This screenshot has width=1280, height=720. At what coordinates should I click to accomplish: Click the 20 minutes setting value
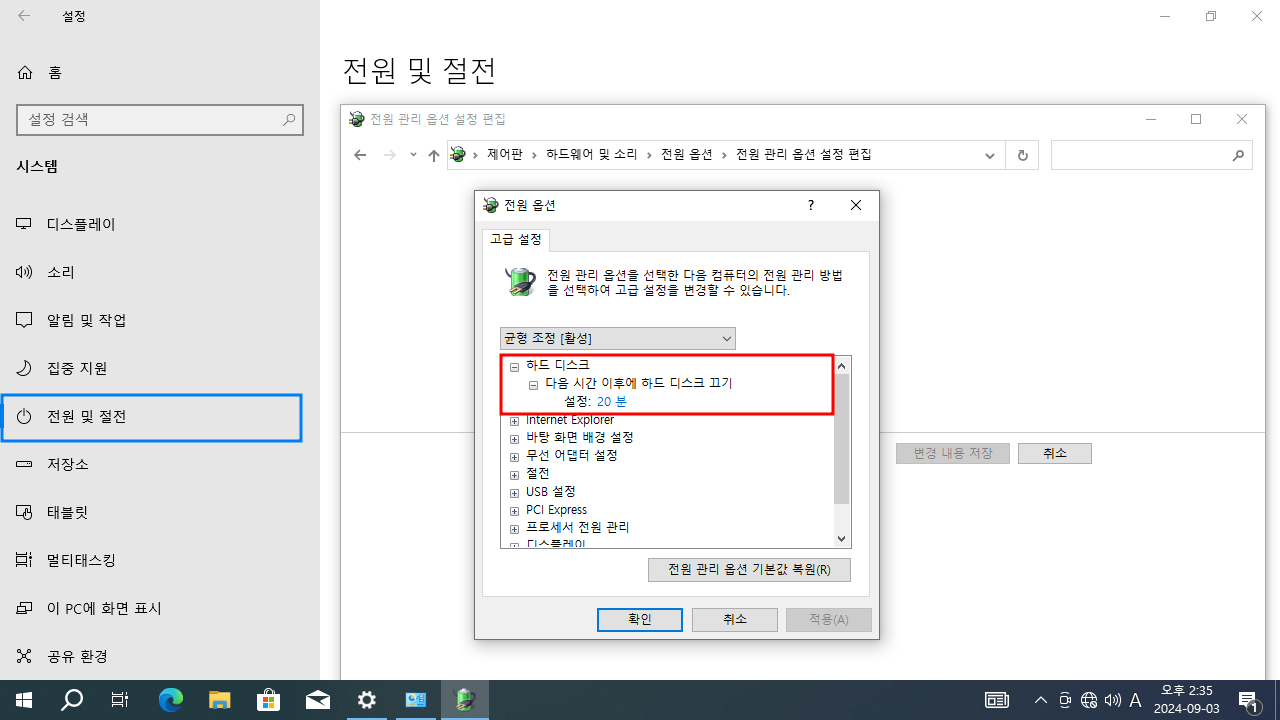point(612,402)
